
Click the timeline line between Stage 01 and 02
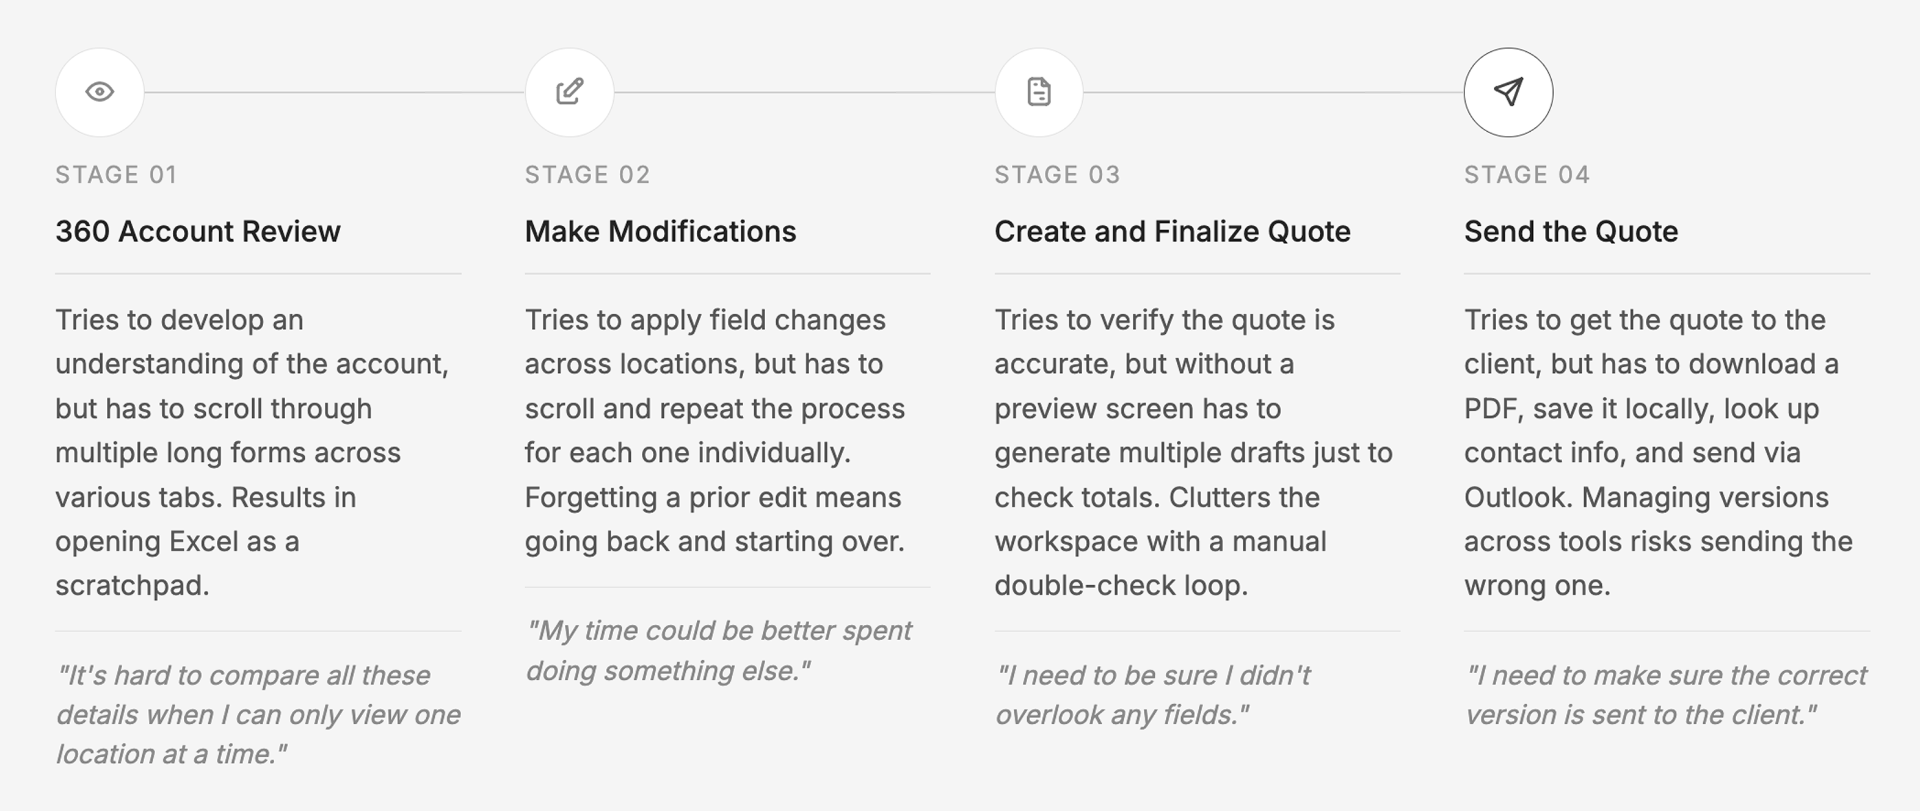pyautogui.click(x=334, y=92)
